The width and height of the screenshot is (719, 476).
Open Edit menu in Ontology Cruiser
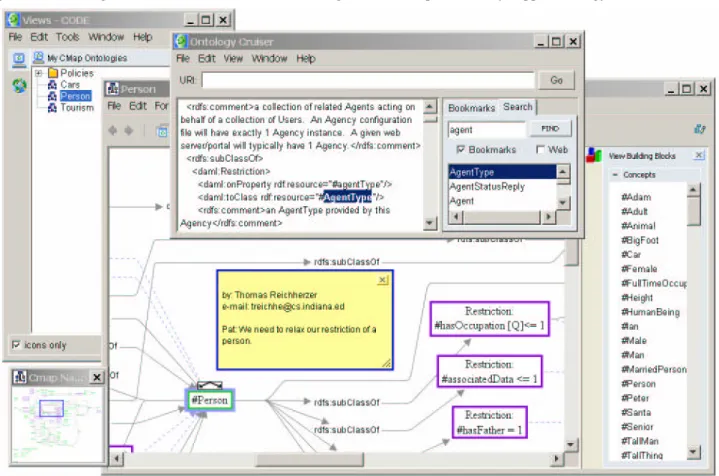pos(206,58)
